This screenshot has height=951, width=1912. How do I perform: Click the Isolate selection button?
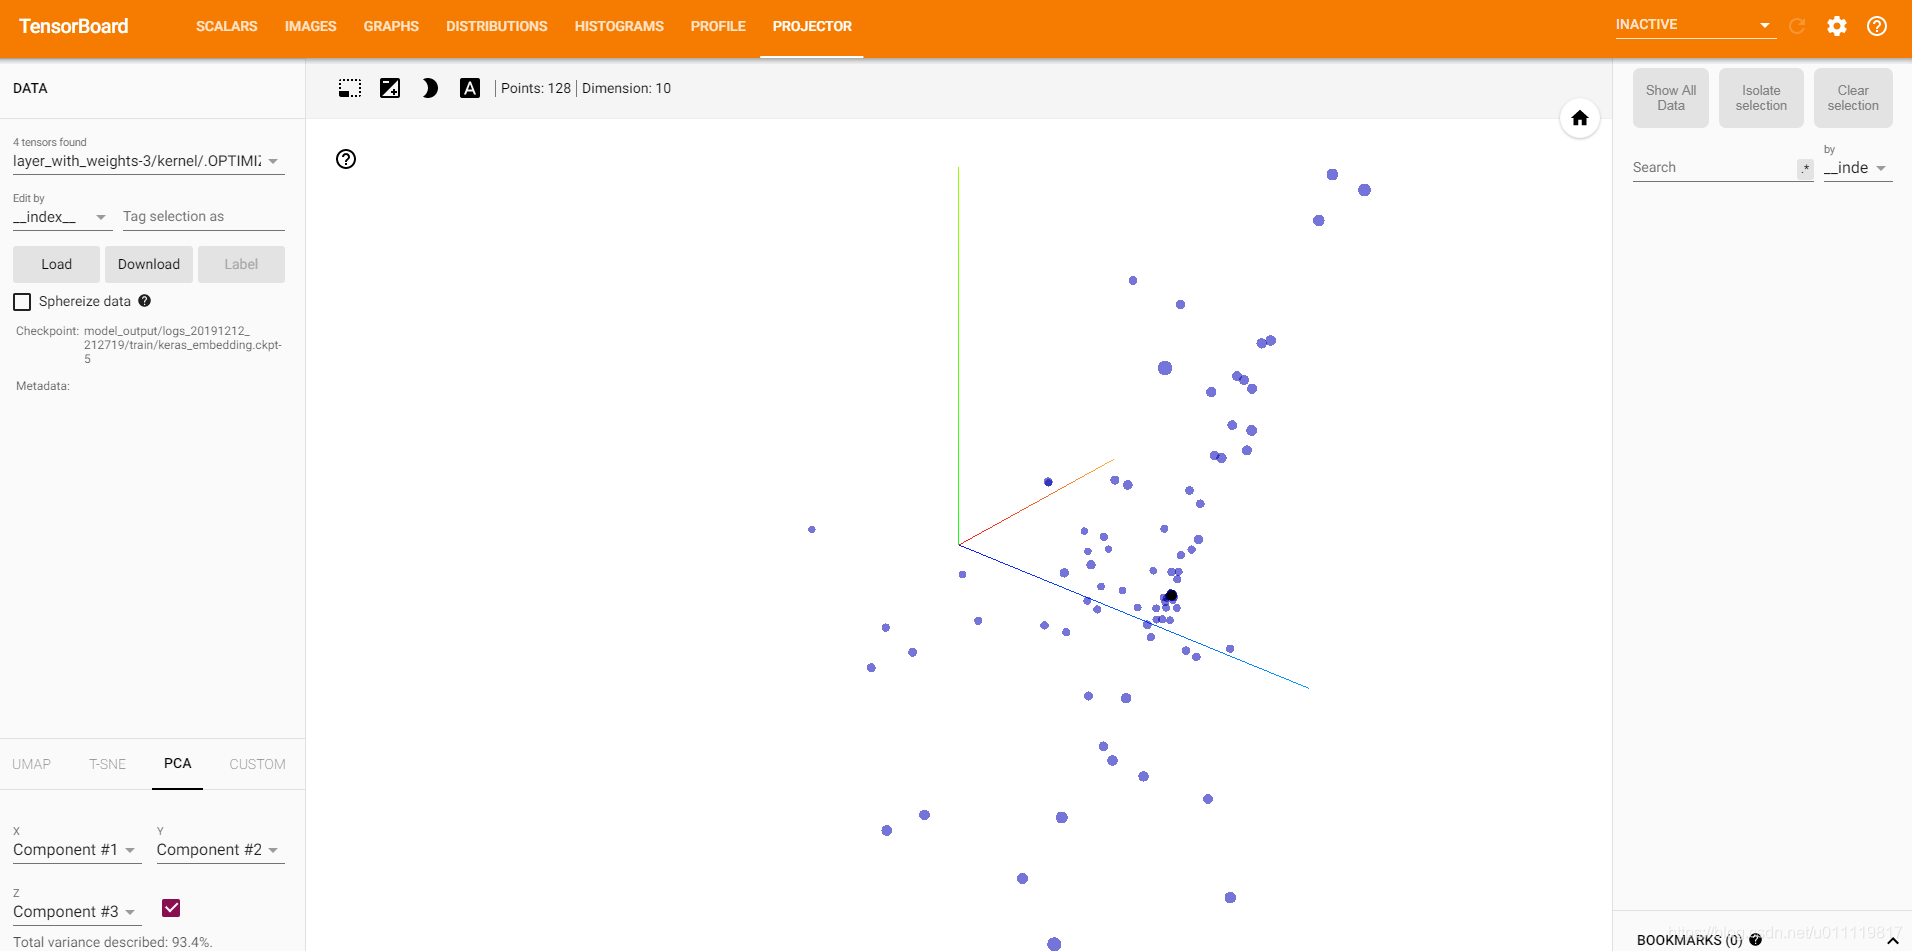click(x=1761, y=98)
